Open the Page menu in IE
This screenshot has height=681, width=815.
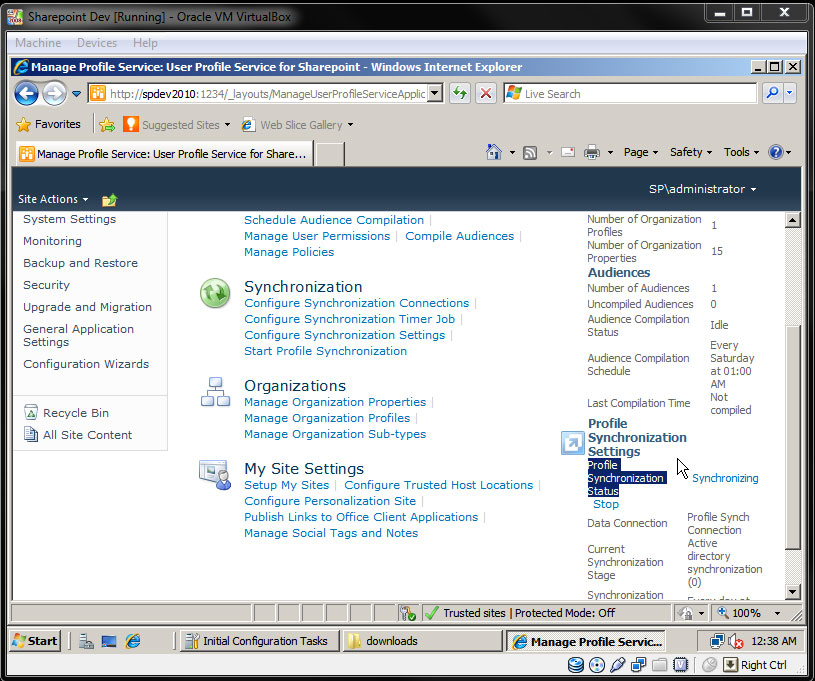tap(641, 152)
